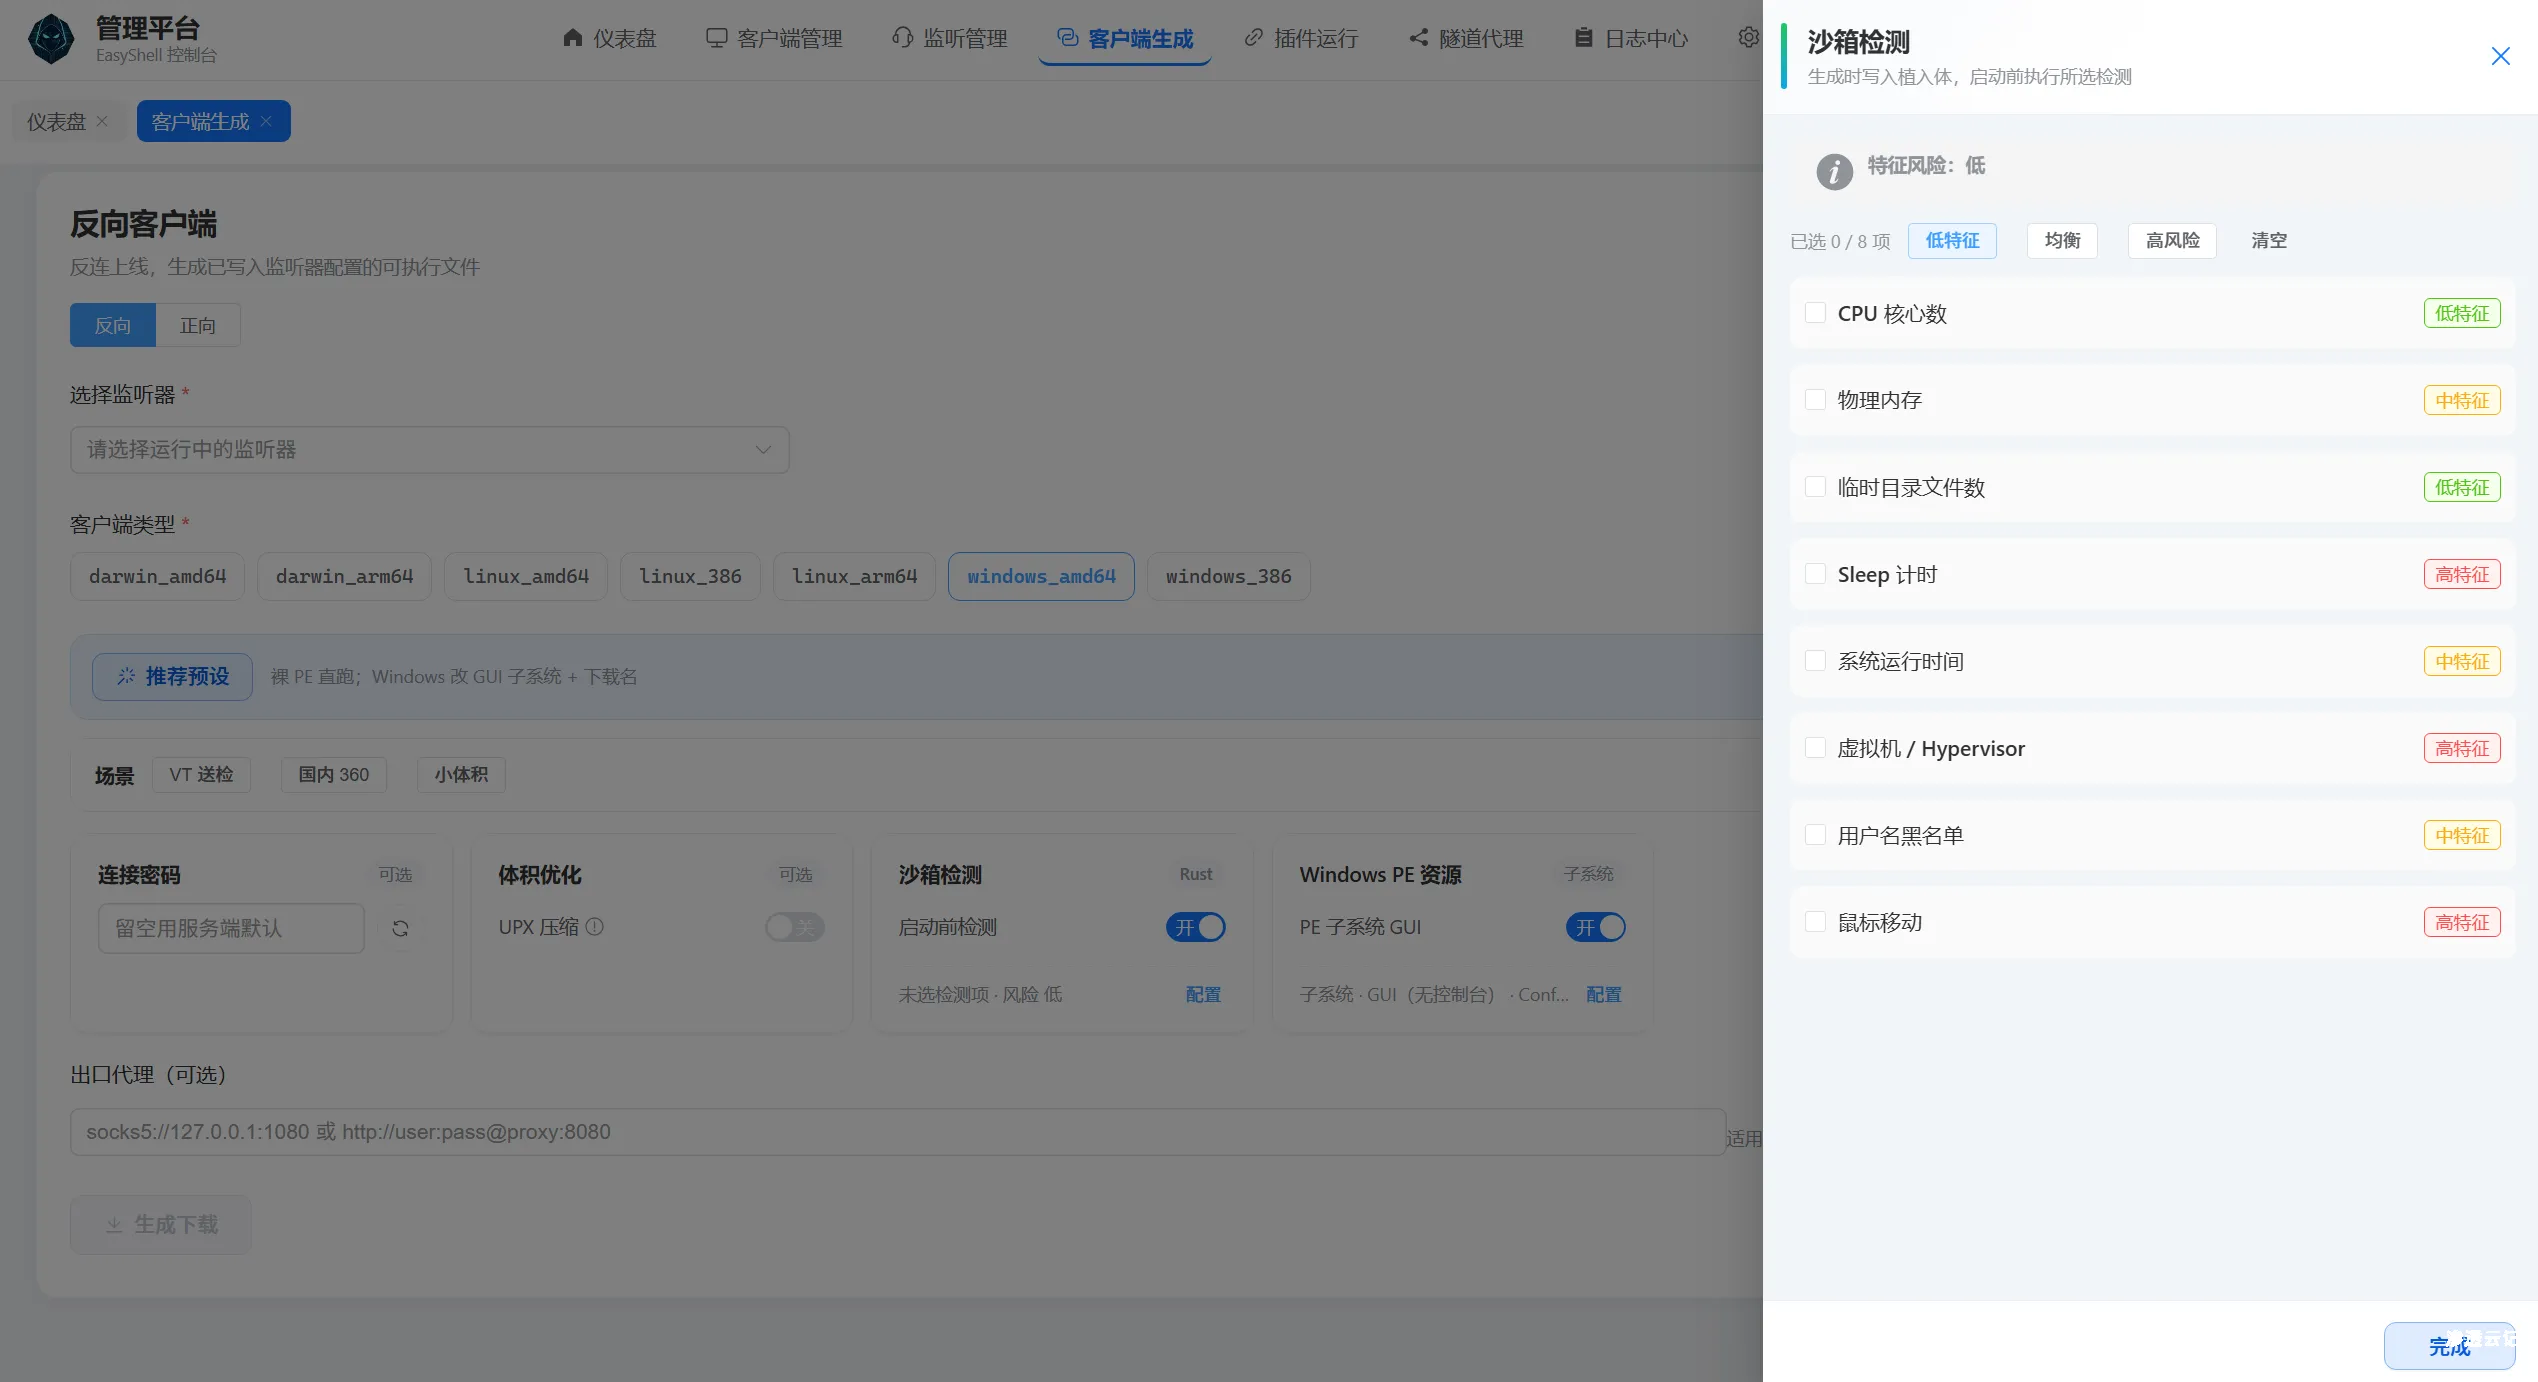
Task: Select the 国内 360 scenario
Action: point(333,774)
